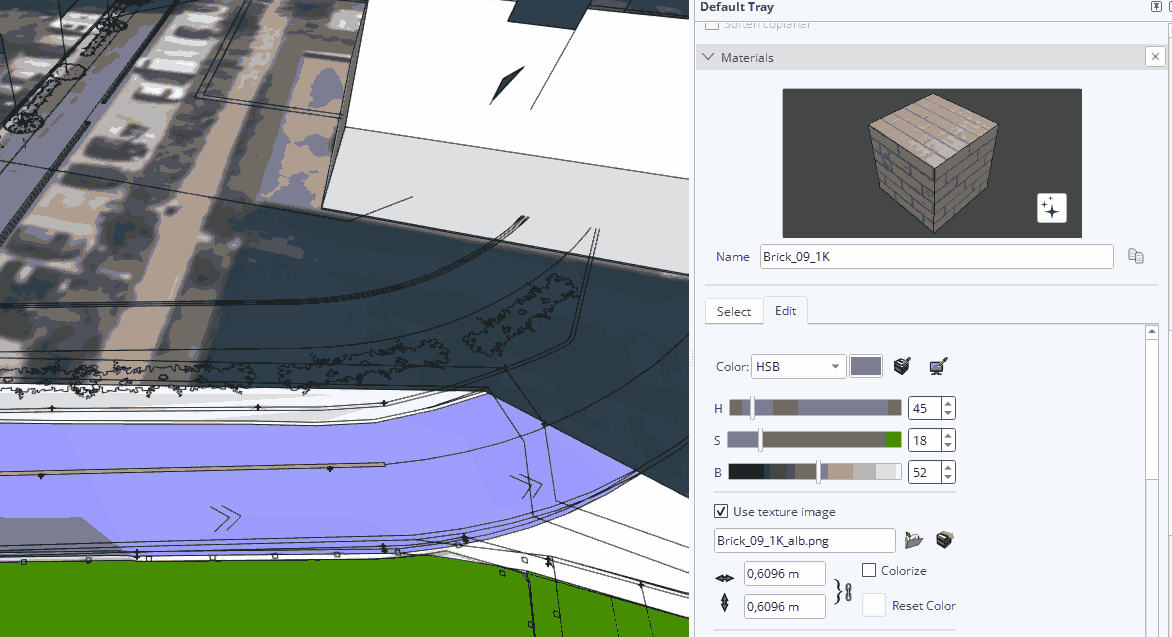Viewport: 1172px width, 637px height.
Task: Click the material Name field Brick_09_1K
Action: (937, 256)
